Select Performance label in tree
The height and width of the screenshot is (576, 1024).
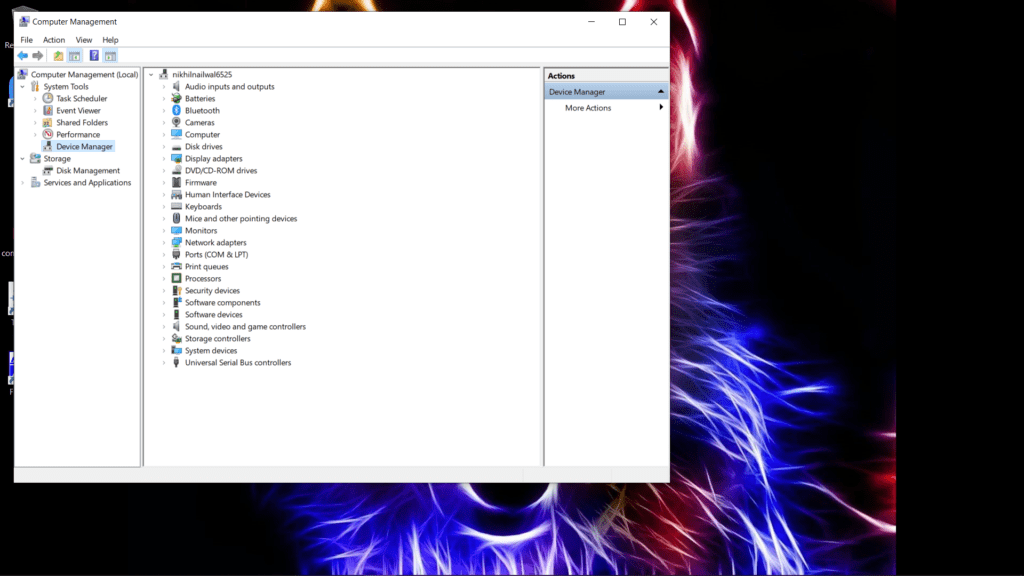tap(78, 135)
